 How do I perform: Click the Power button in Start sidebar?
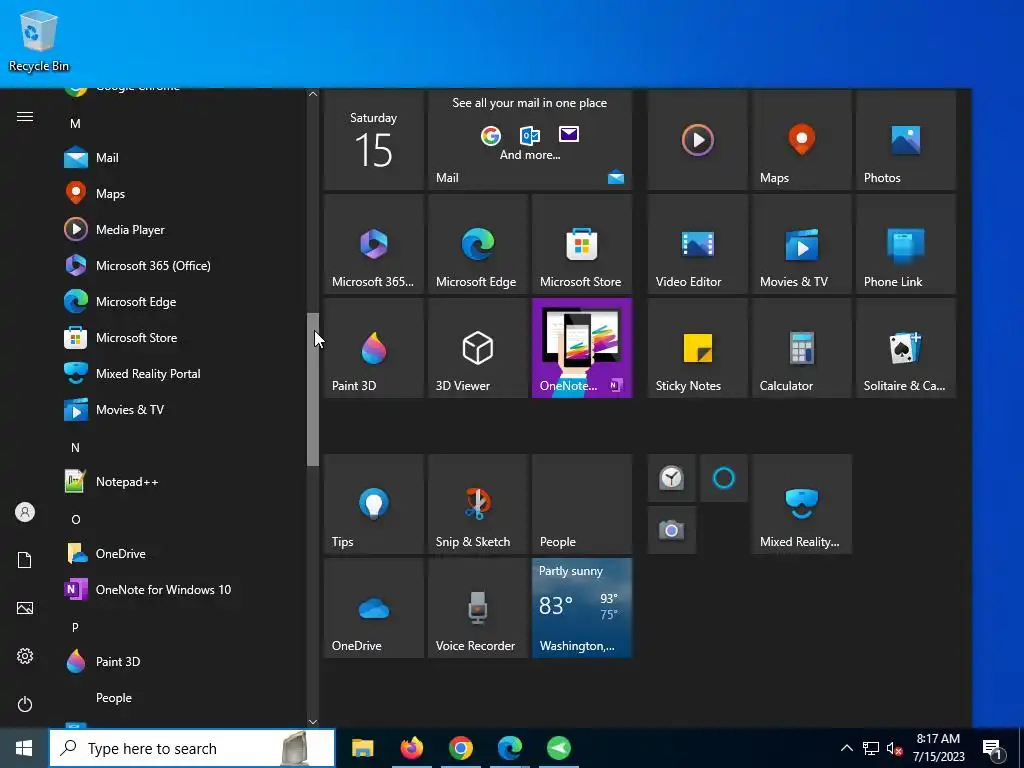25,704
